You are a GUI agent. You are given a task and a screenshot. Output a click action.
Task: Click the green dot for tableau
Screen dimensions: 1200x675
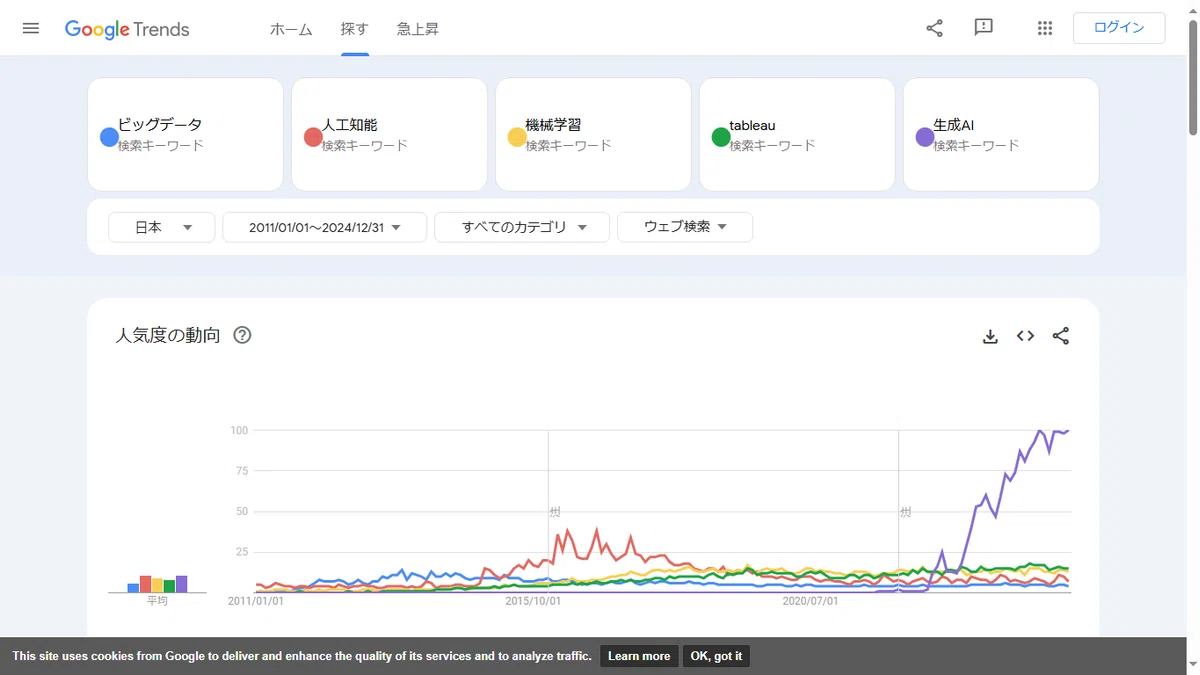click(721, 137)
